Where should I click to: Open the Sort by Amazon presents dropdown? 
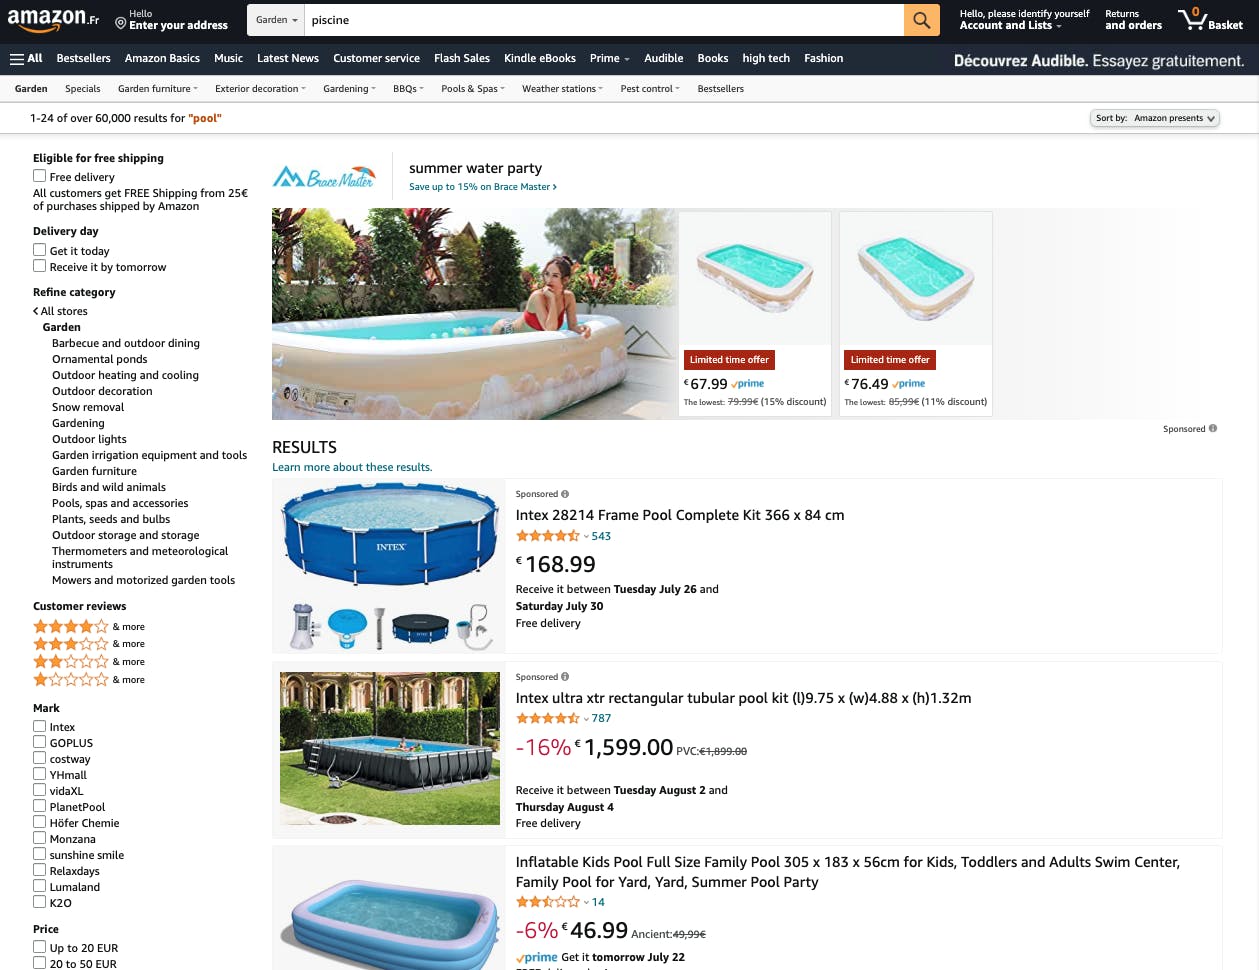coord(1154,118)
